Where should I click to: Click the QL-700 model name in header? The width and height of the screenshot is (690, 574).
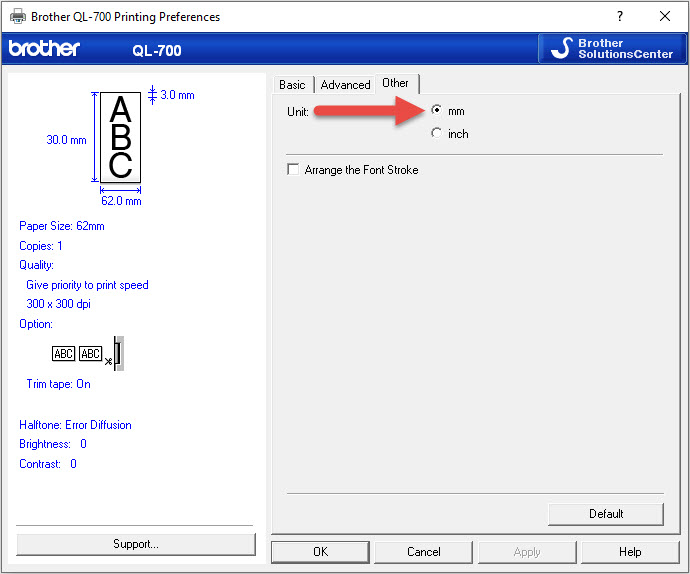click(157, 50)
